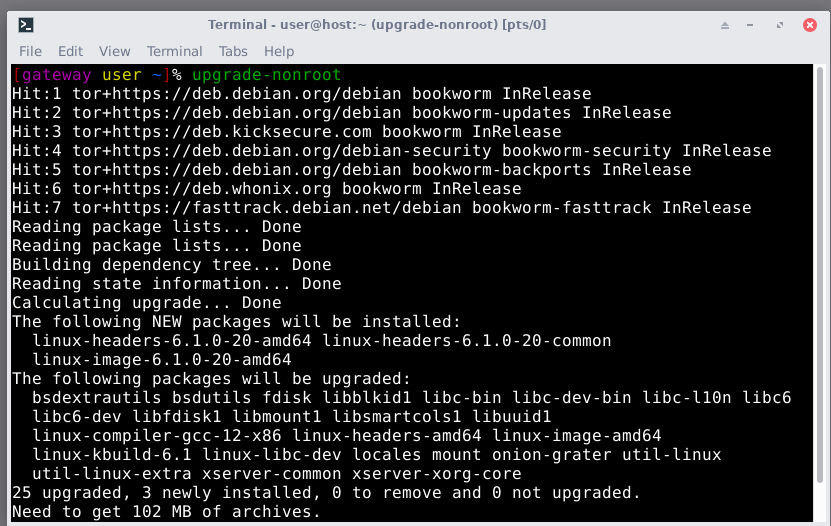This screenshot has width=831, height=526.
Task: Minimize the terminal window
Action: coord(750,25)
